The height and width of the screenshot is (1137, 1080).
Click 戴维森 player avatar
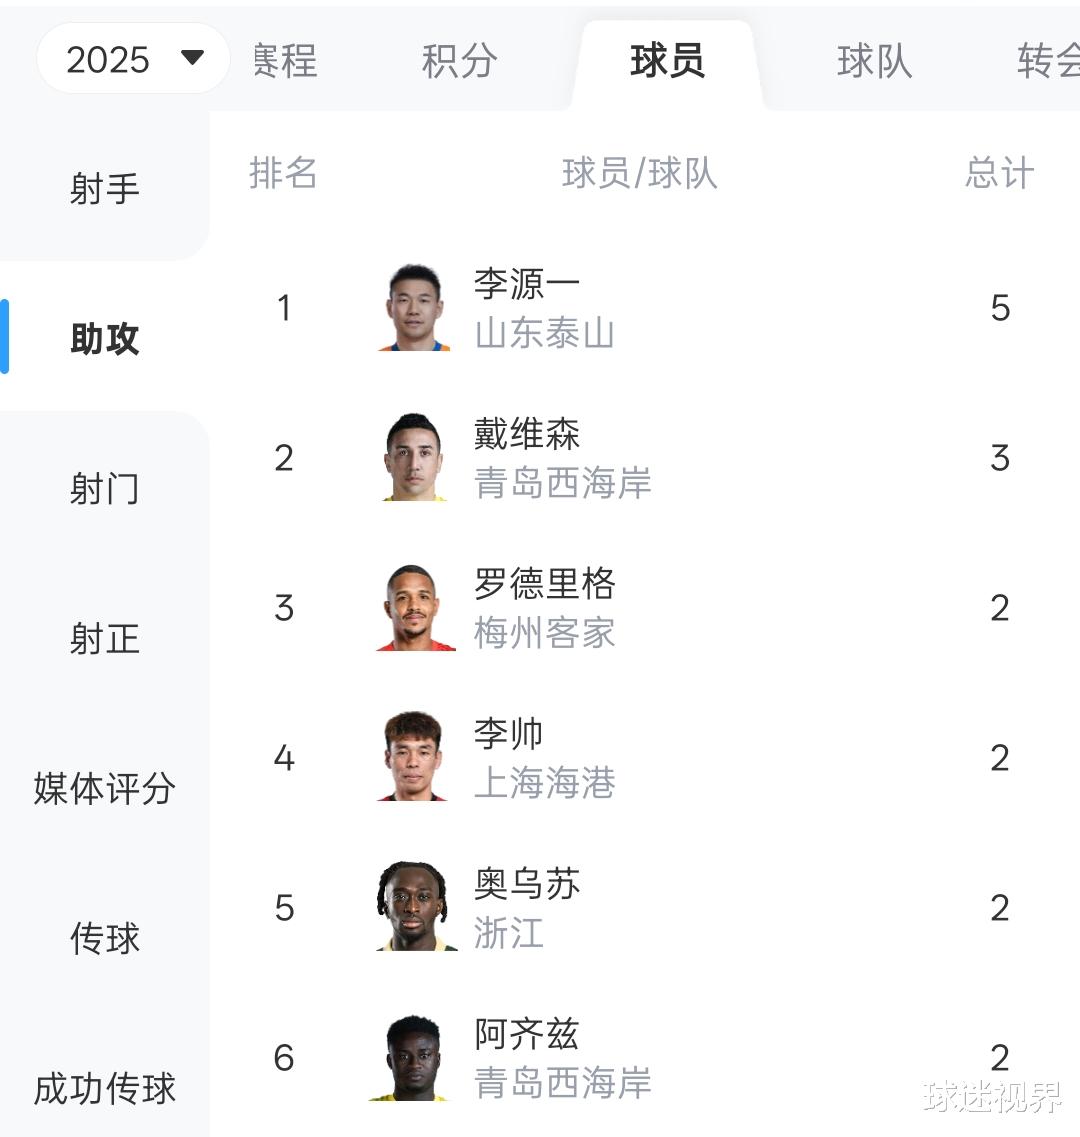[414, 458]
